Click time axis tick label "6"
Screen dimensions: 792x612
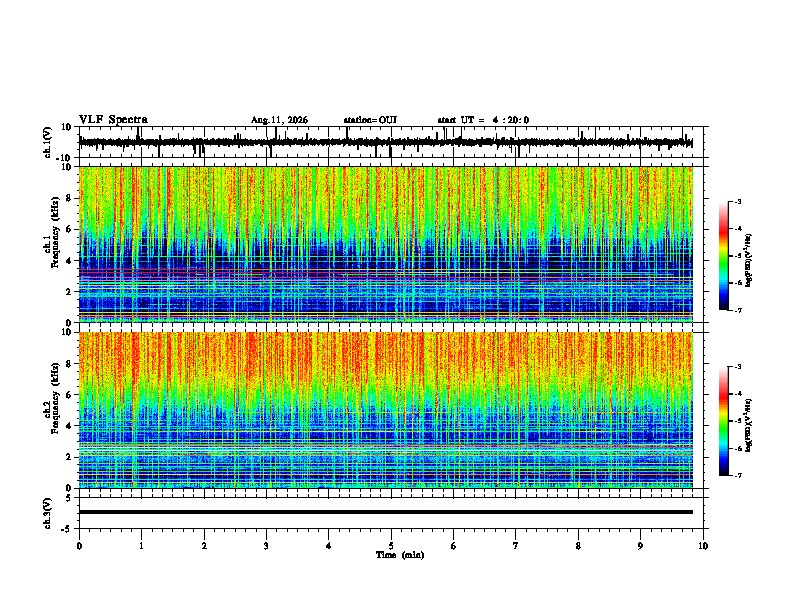454,546
